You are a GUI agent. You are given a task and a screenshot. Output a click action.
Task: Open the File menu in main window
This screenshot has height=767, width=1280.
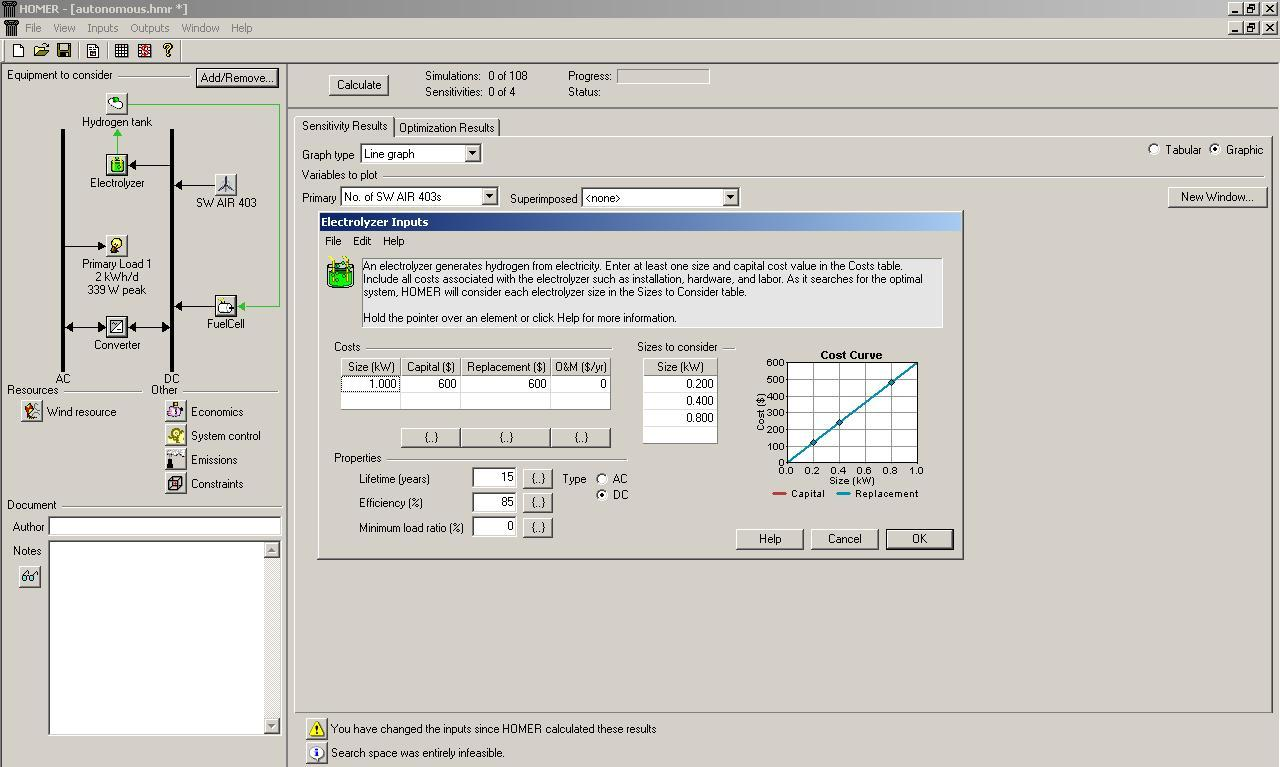tap(33, 28)
